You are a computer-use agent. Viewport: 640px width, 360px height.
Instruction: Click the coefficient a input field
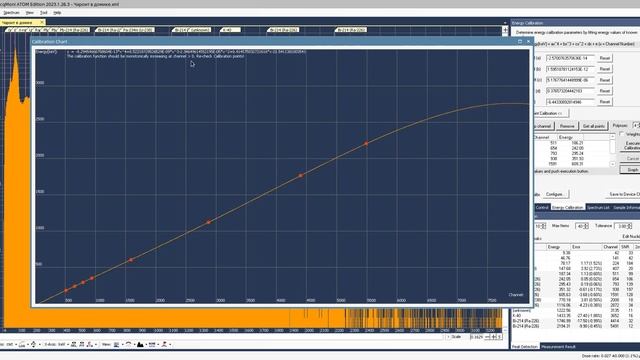tap(570, 58)
